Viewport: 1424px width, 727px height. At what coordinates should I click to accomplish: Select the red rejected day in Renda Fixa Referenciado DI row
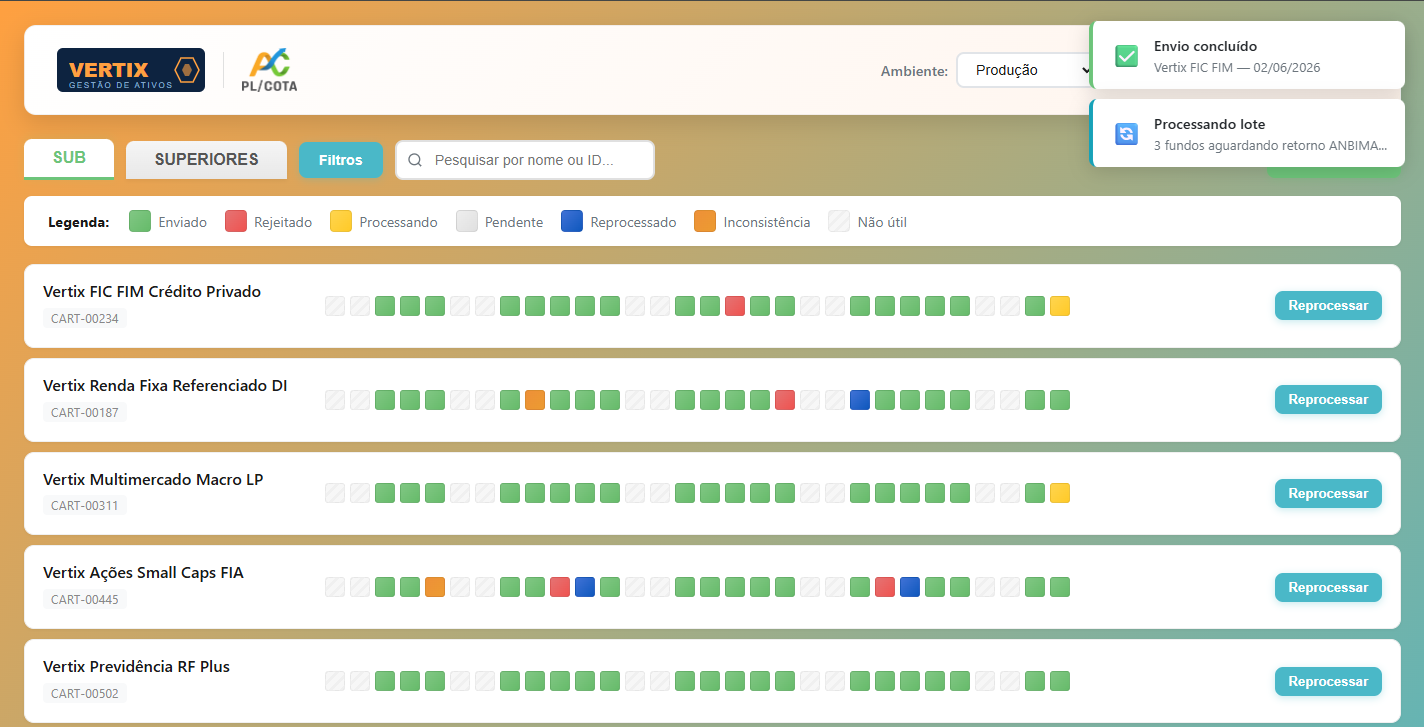(x=785, y=400)
